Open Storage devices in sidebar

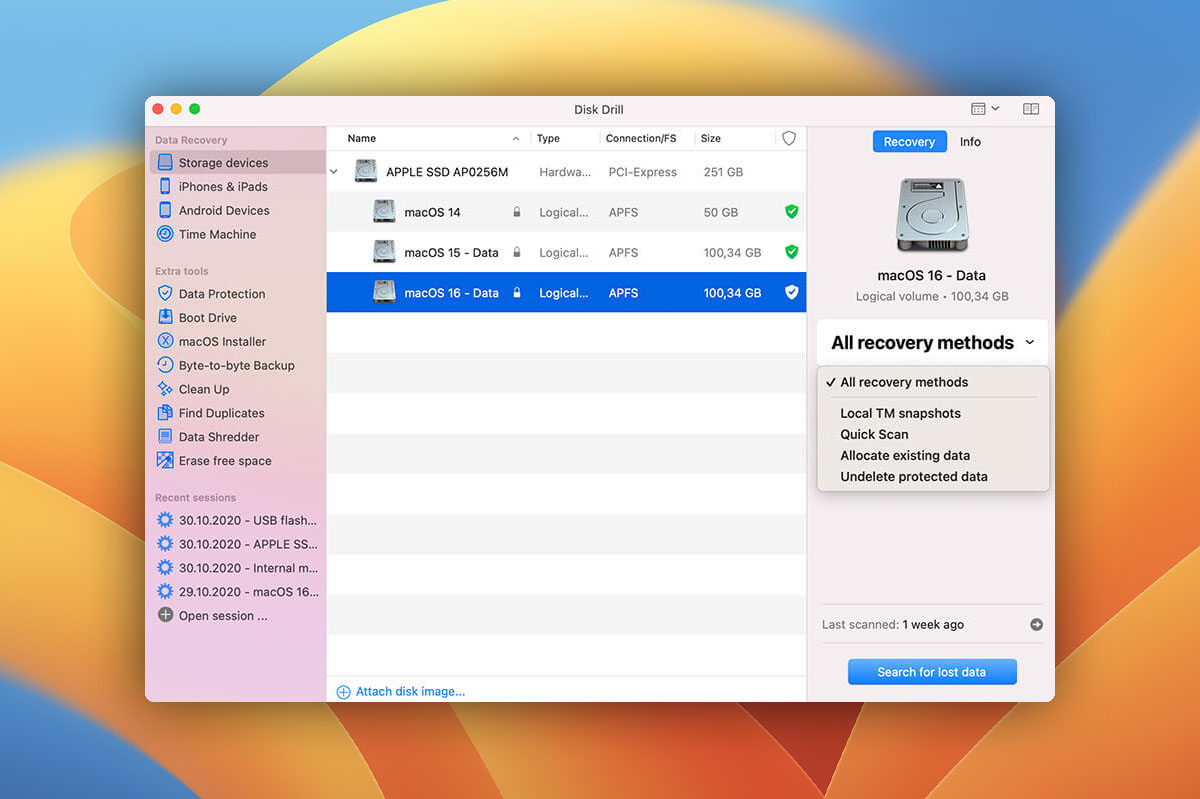pyautogui.click(x=237, y=162)
